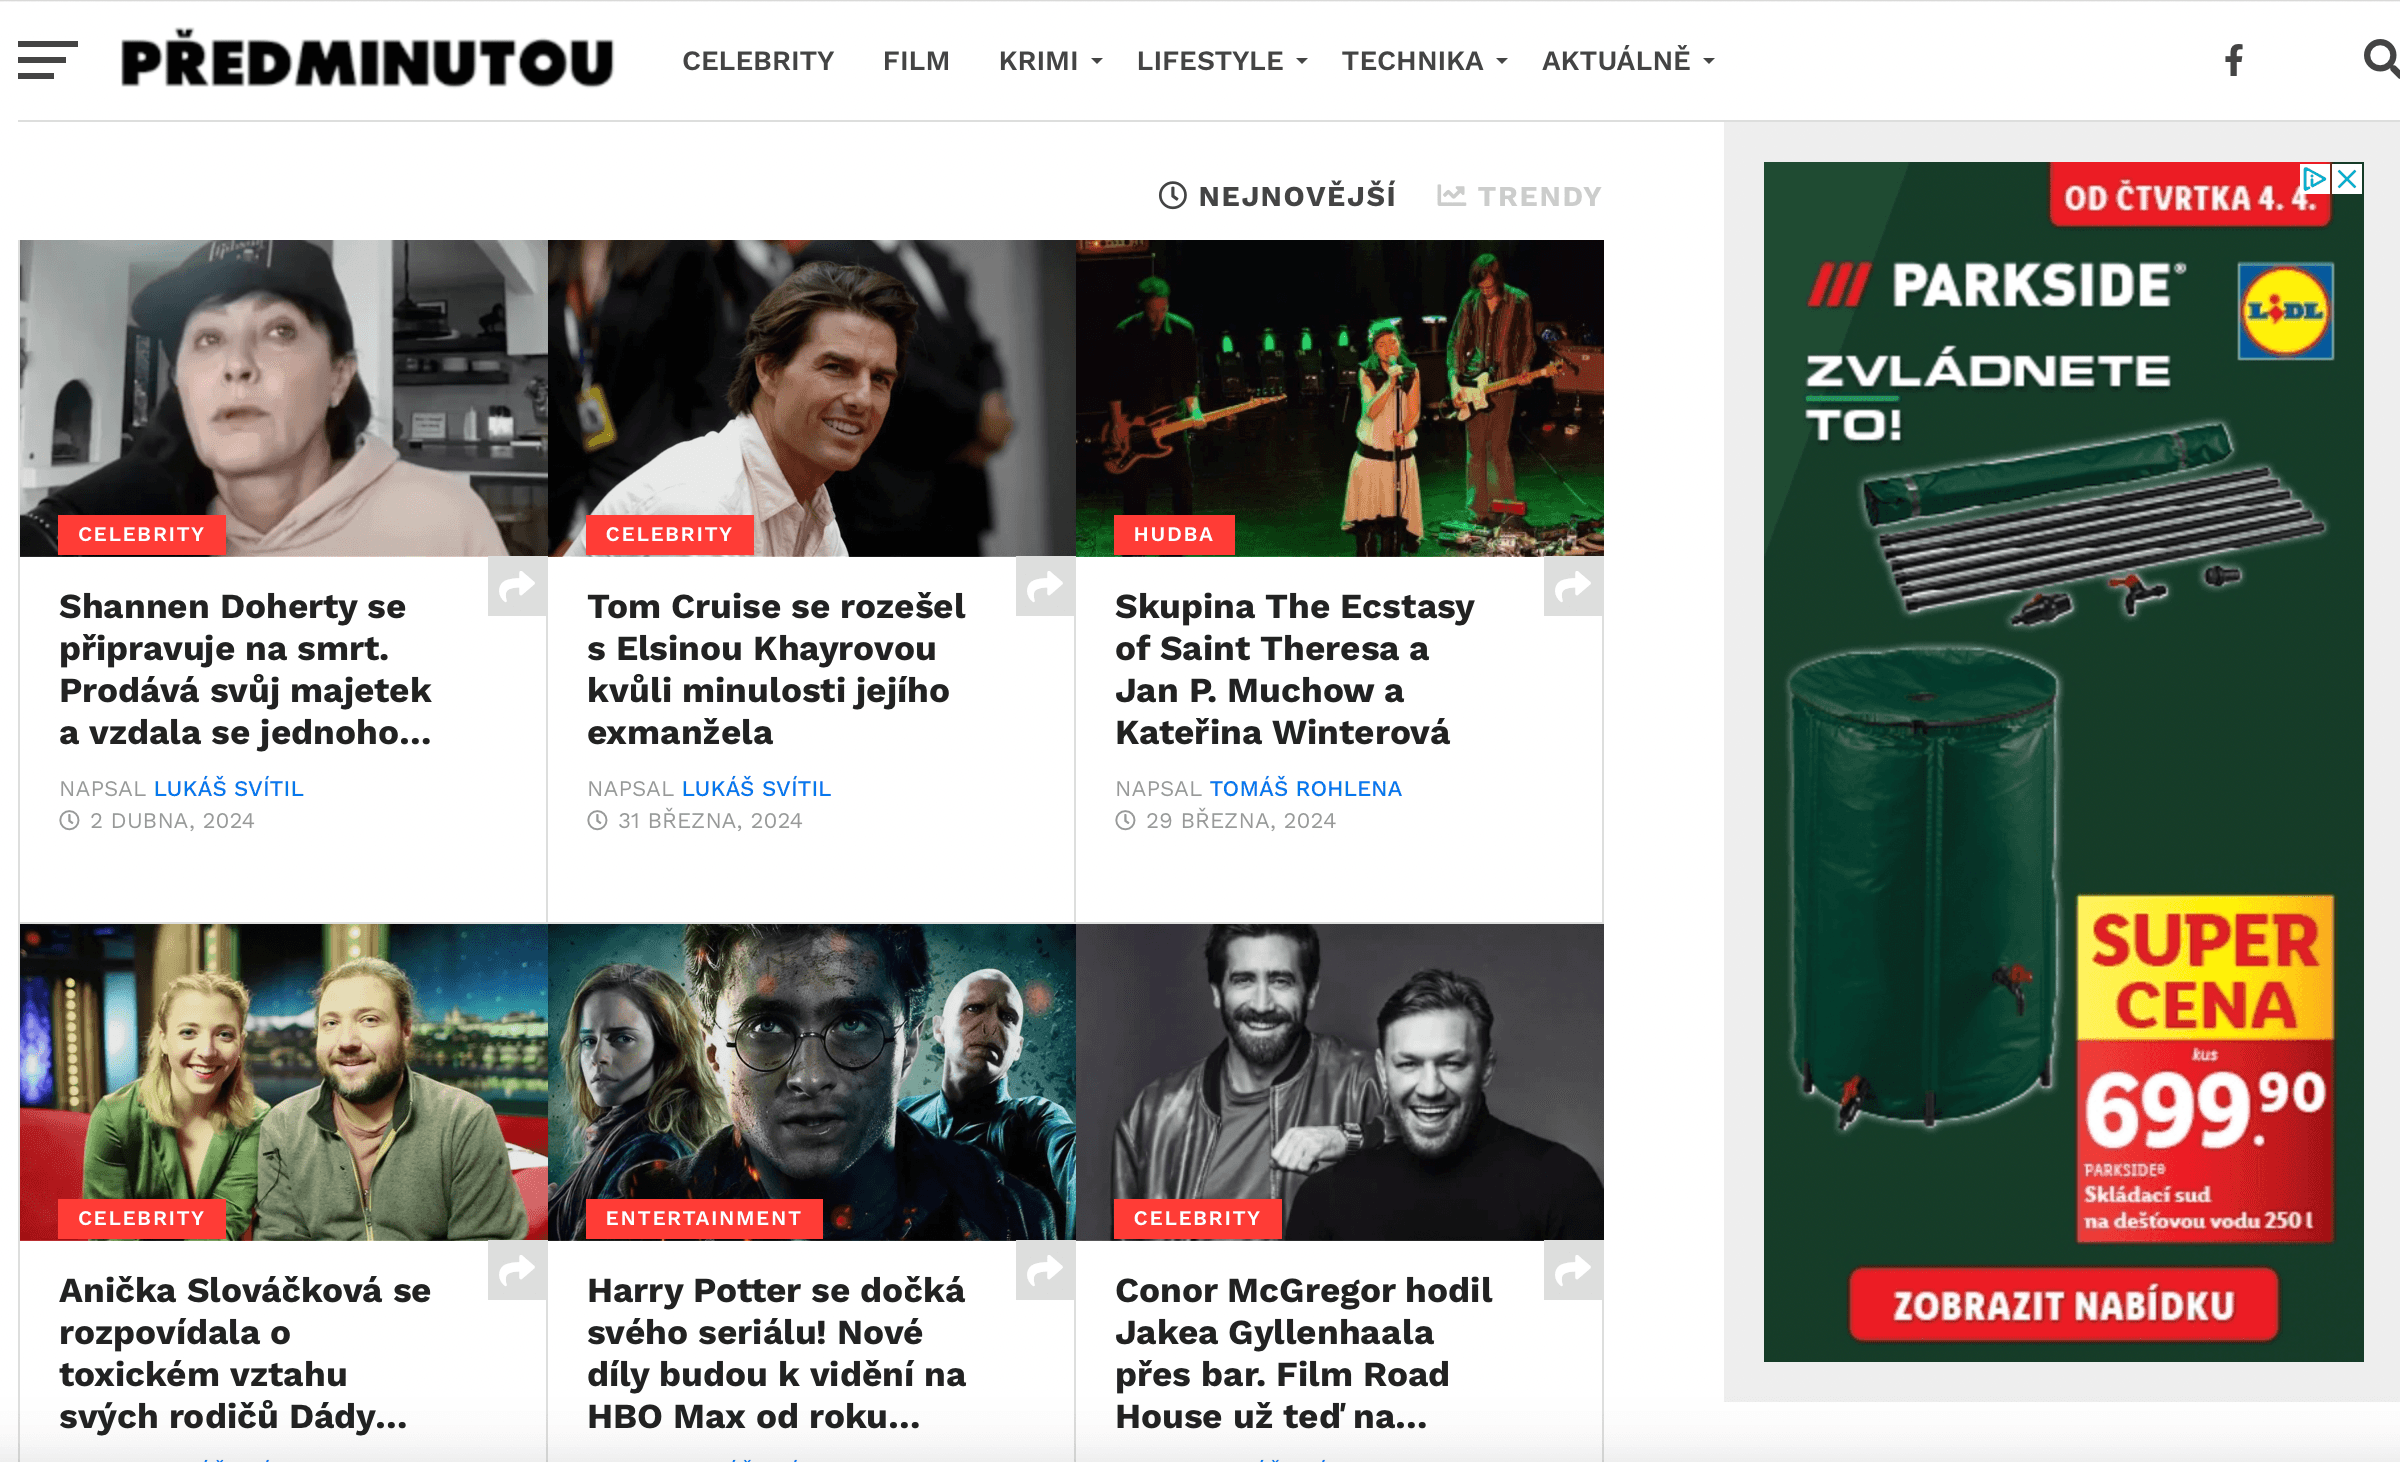Share the Conor McGregor article
This screenshot has width=2400, height=1462.
pos(1573,1270)
